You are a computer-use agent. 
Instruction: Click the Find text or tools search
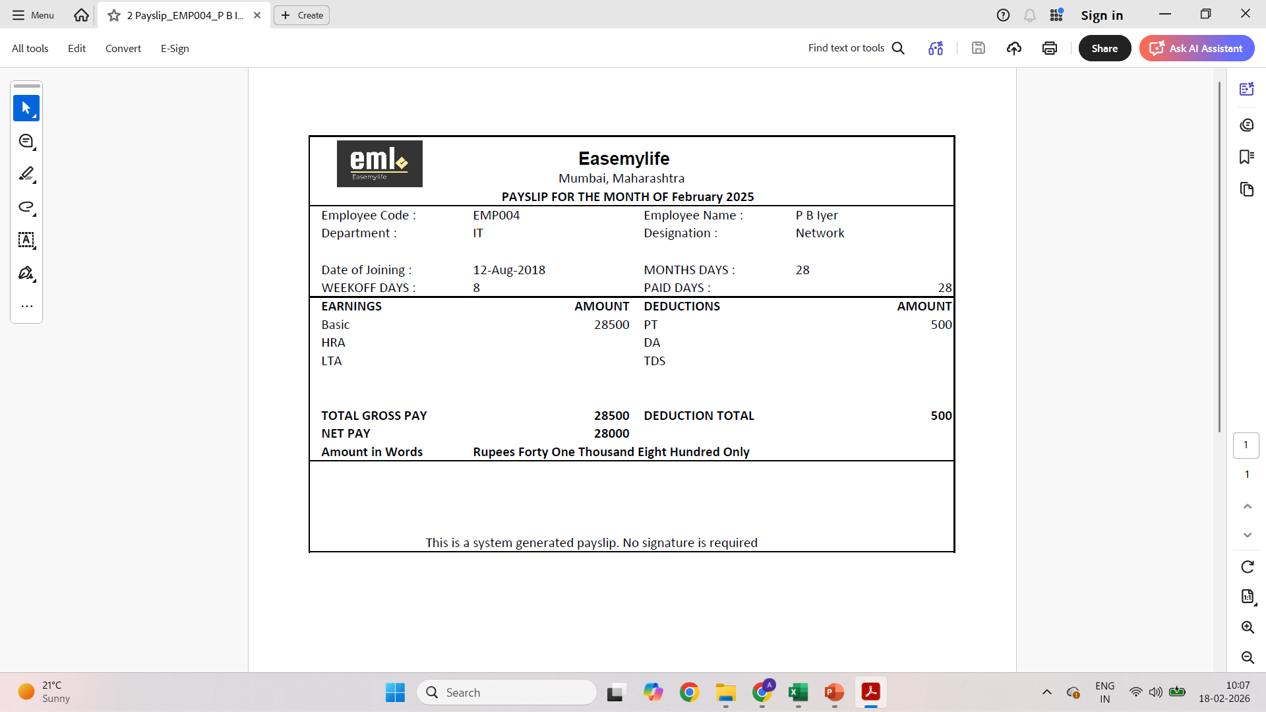tap(856, 48)
